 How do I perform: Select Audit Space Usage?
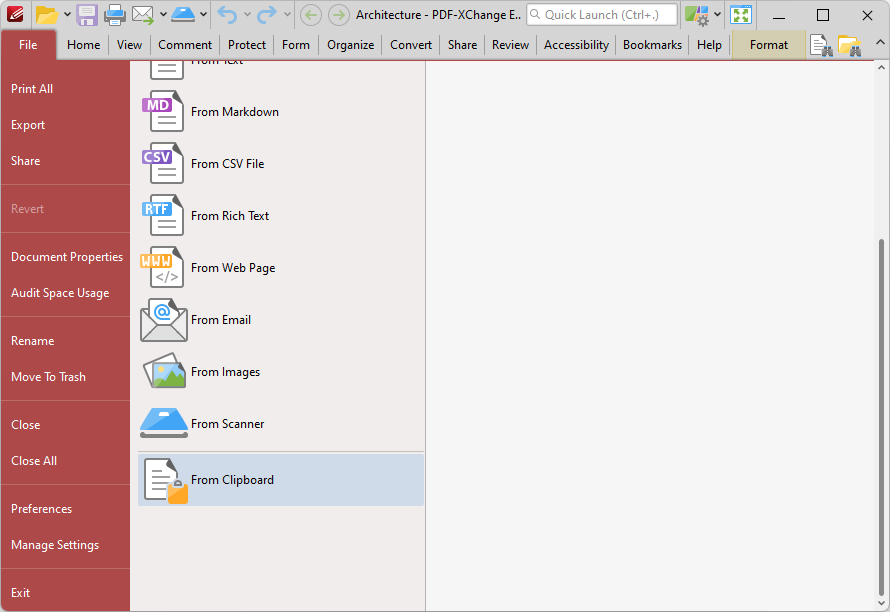(65, 293)
